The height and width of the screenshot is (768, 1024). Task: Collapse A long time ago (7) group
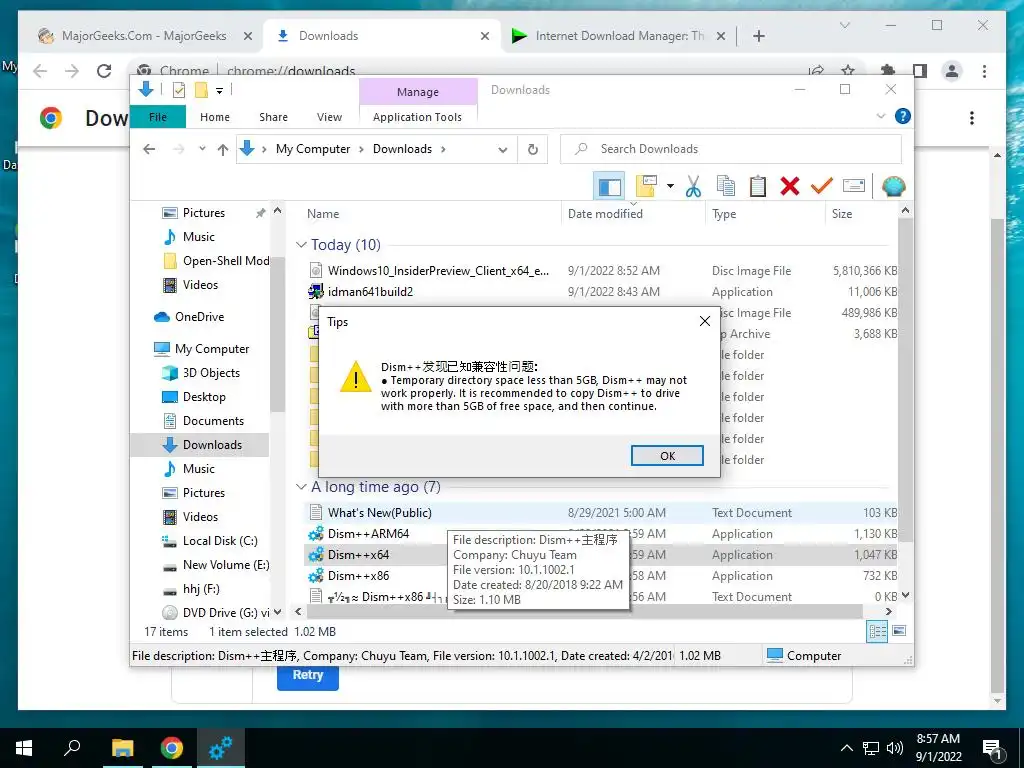[301, 487]
